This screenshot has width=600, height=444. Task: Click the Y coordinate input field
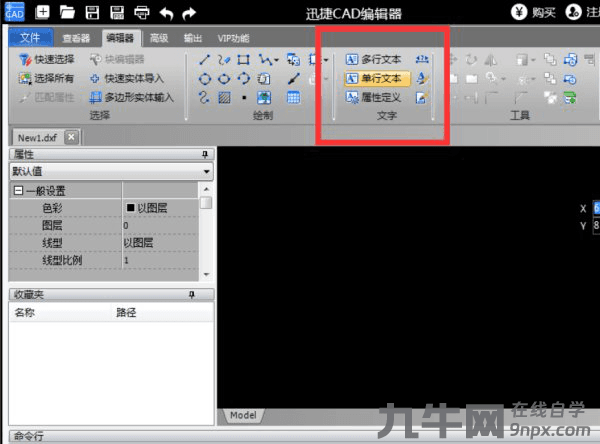point(596,225)
